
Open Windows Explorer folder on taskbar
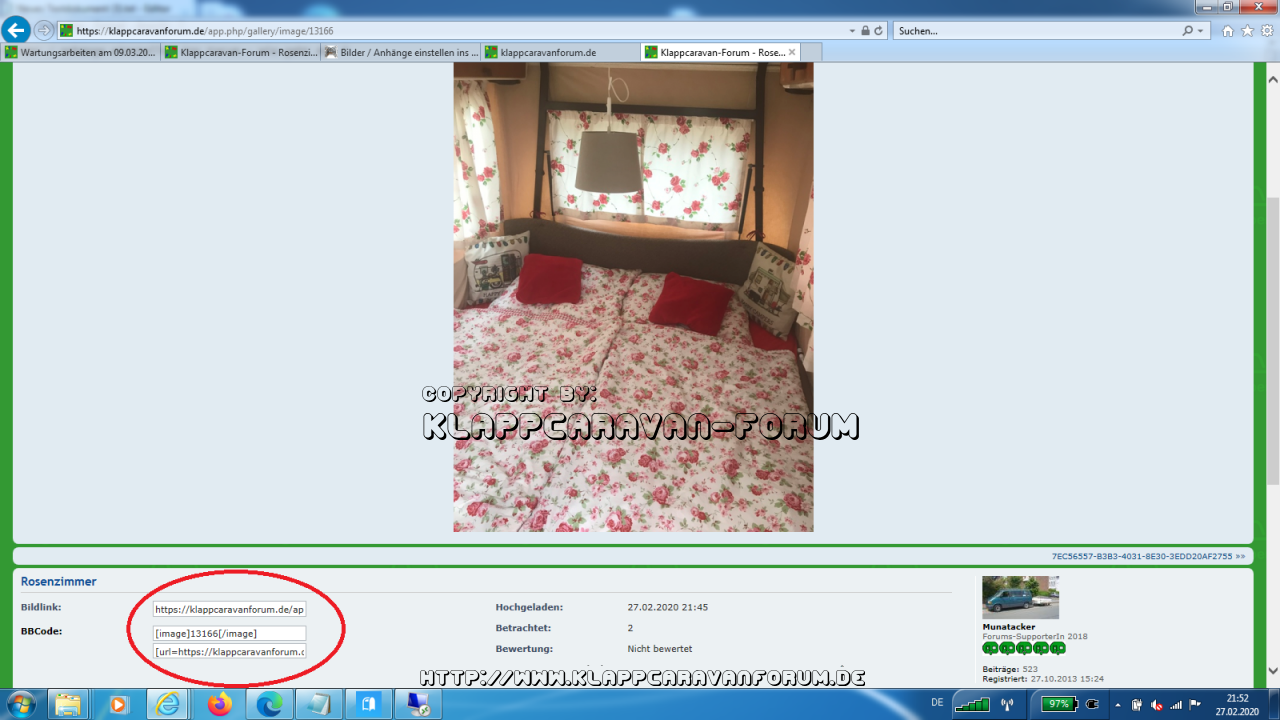[x=68, y=704]
